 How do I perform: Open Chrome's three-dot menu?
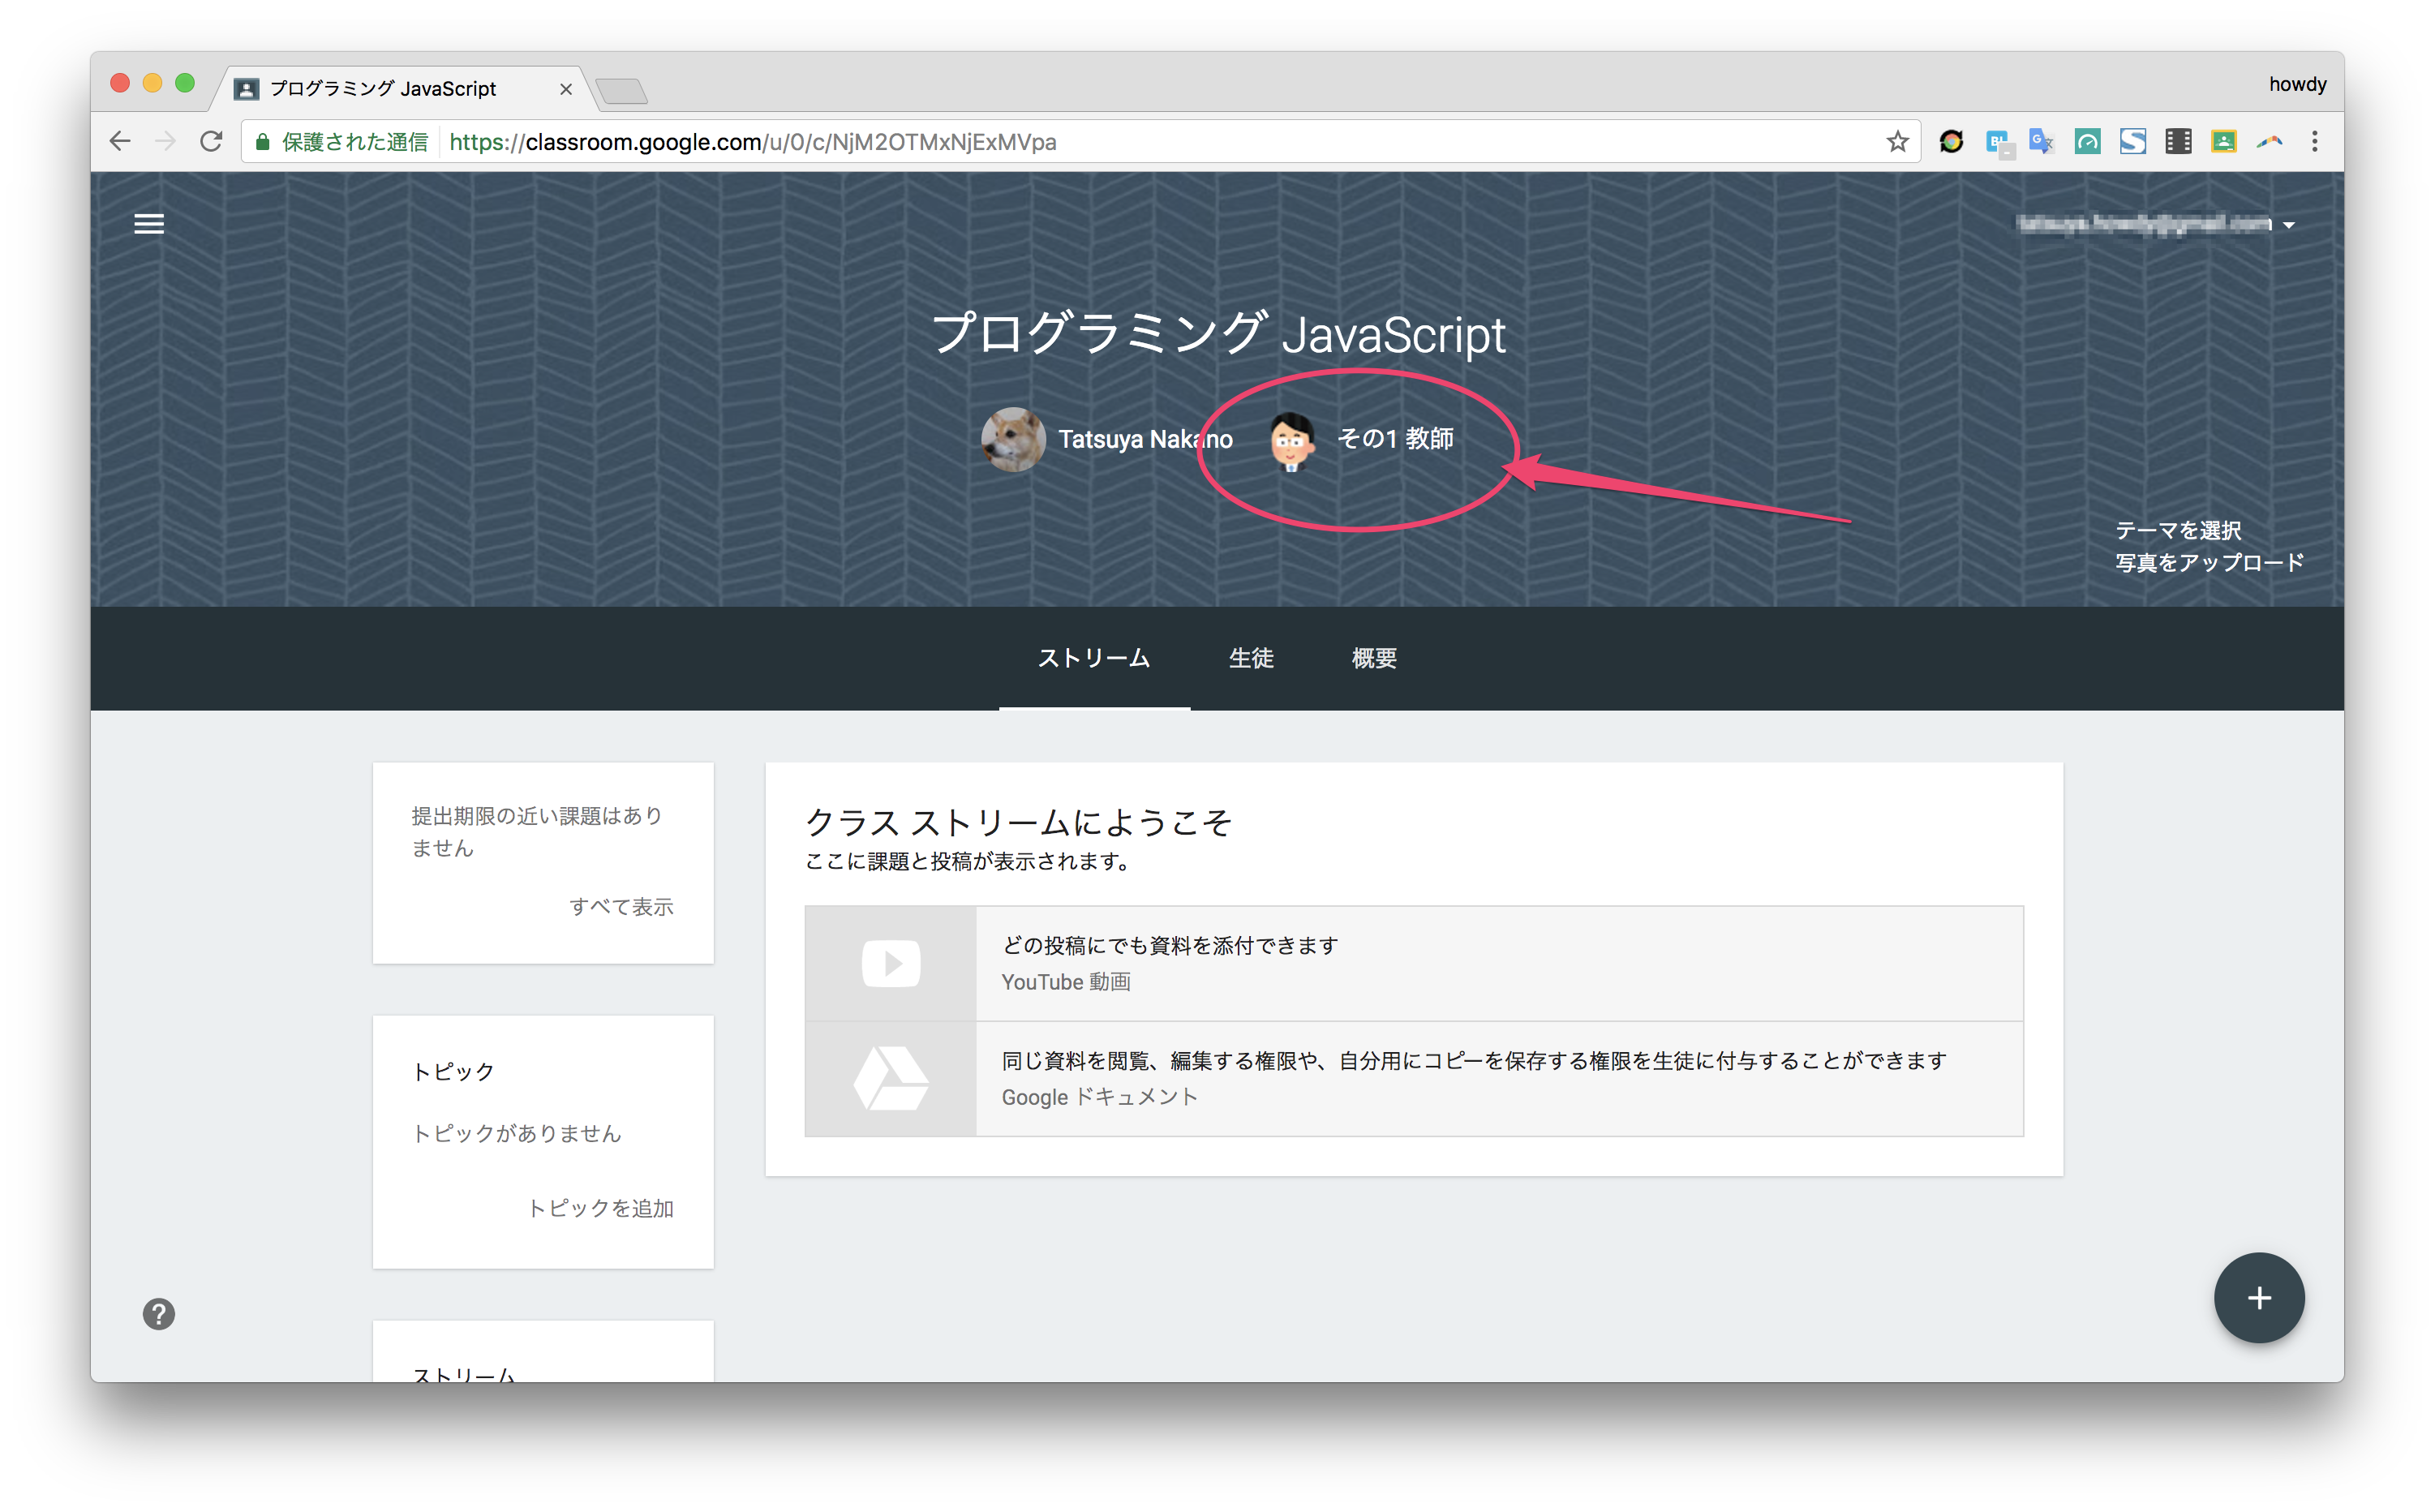[2314, 142]
